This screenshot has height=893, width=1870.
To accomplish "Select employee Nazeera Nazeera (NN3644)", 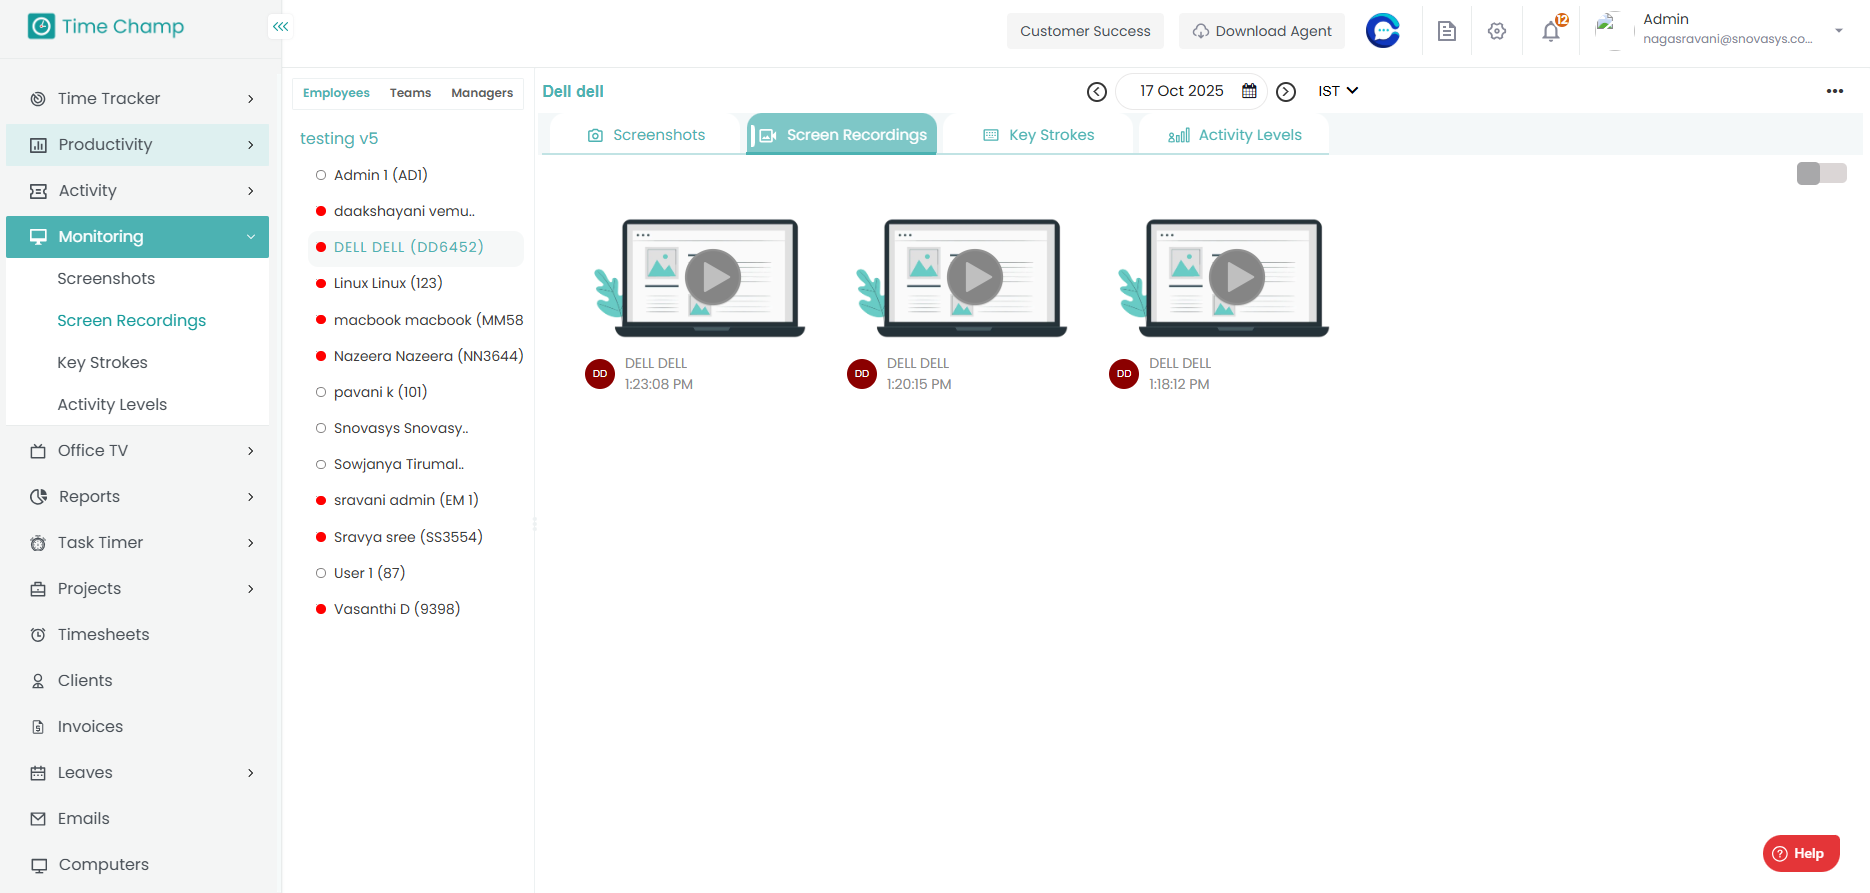I will pos(428,357).
